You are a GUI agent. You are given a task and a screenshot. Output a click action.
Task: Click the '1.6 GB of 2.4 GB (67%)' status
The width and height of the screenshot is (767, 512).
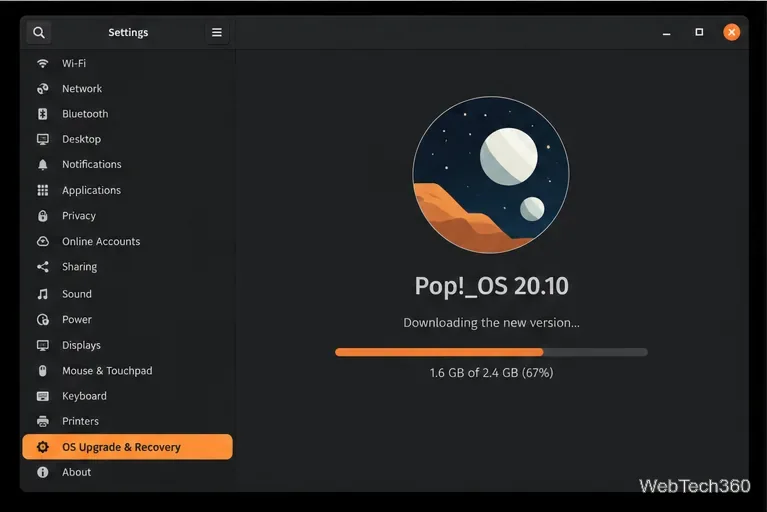coord(491,373)
